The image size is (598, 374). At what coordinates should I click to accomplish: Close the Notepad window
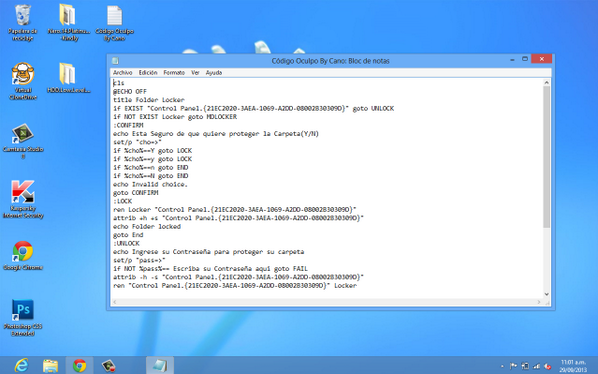click(542, 59)
